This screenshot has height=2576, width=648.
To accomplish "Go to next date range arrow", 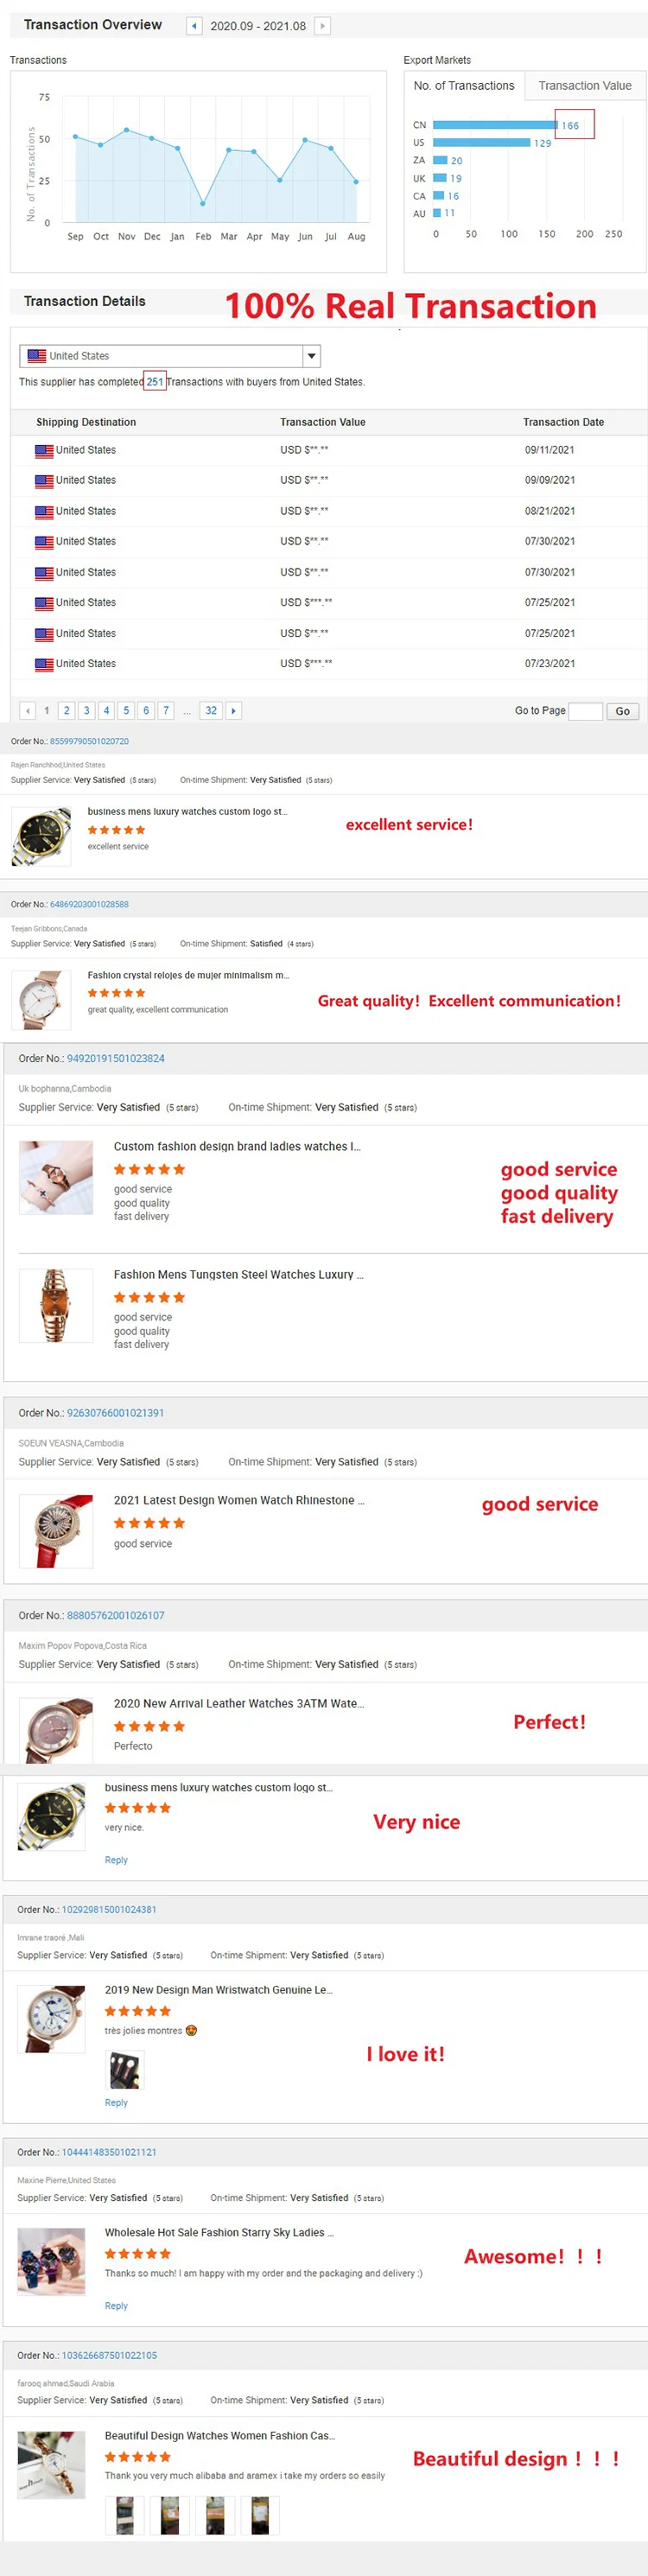I will click(322, 26).
